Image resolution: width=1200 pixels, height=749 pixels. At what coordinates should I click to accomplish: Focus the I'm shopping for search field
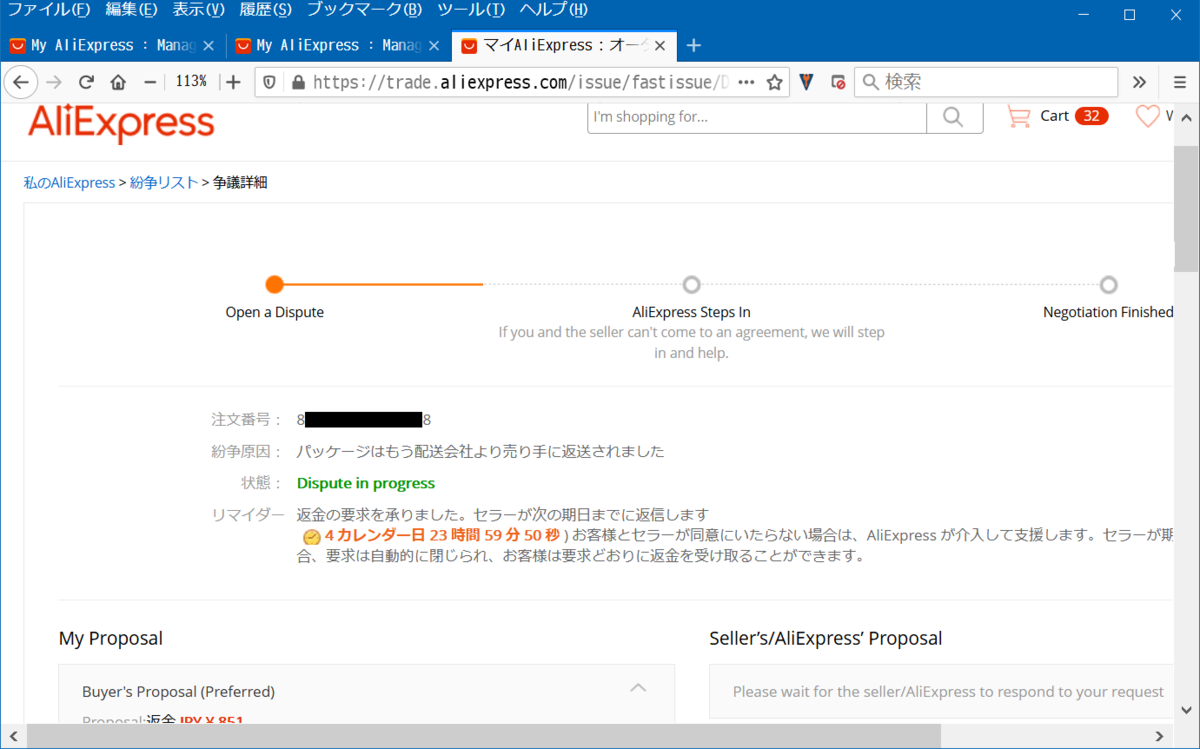pyautogui.click(x=757, y=117)
